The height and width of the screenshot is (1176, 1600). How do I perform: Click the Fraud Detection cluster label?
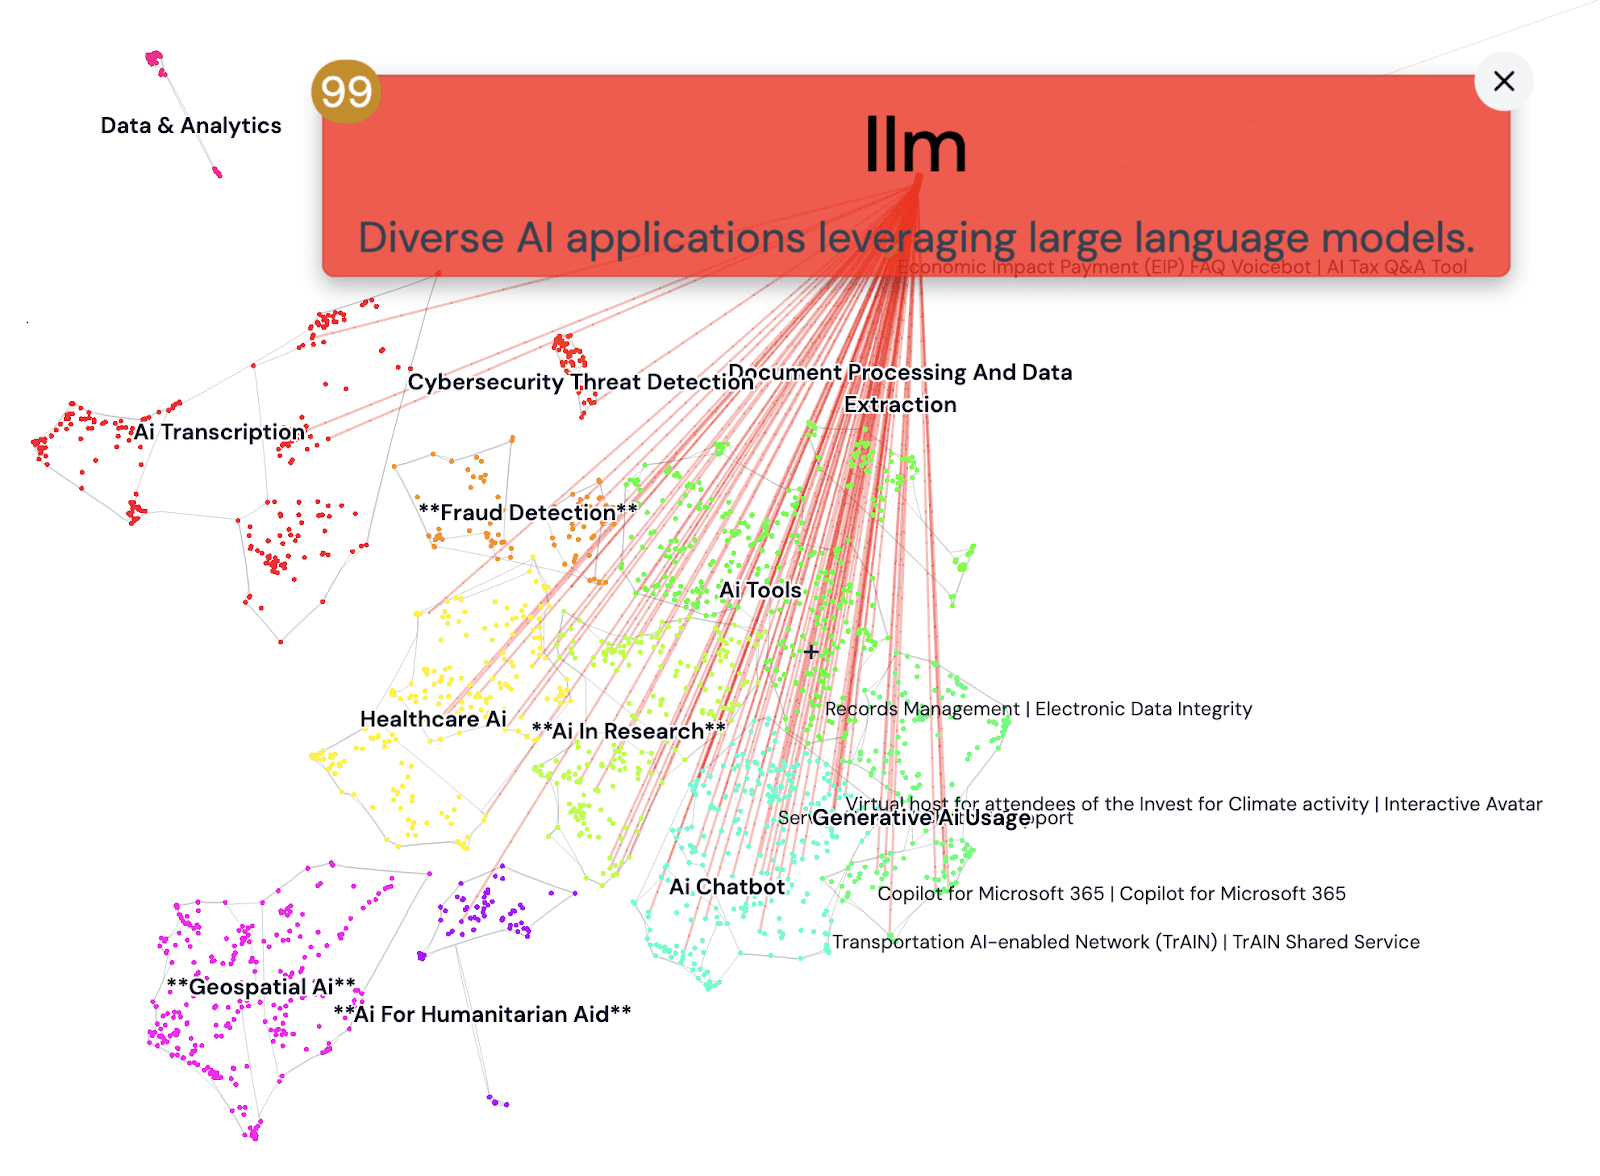click(x=527, y=512)
